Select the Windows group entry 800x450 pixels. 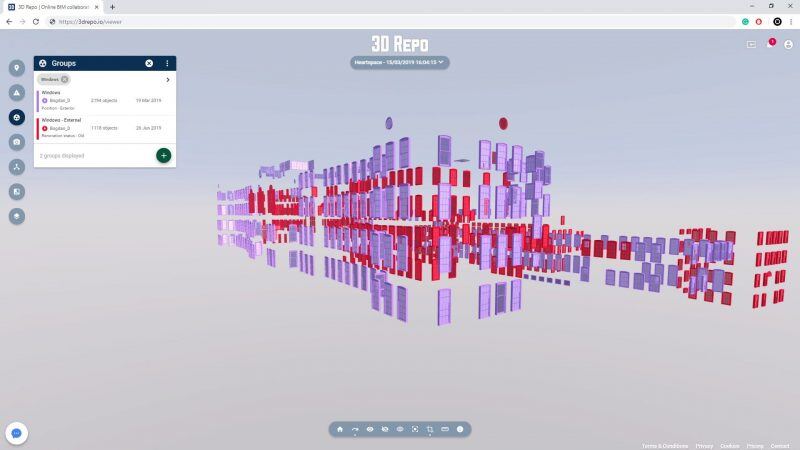[105, 101]
